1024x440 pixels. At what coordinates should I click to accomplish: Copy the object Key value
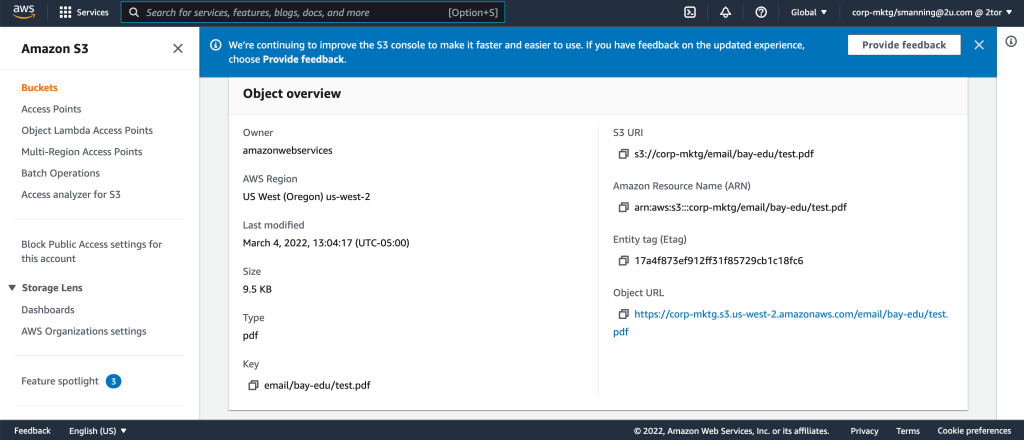click(x=253, y=386)
